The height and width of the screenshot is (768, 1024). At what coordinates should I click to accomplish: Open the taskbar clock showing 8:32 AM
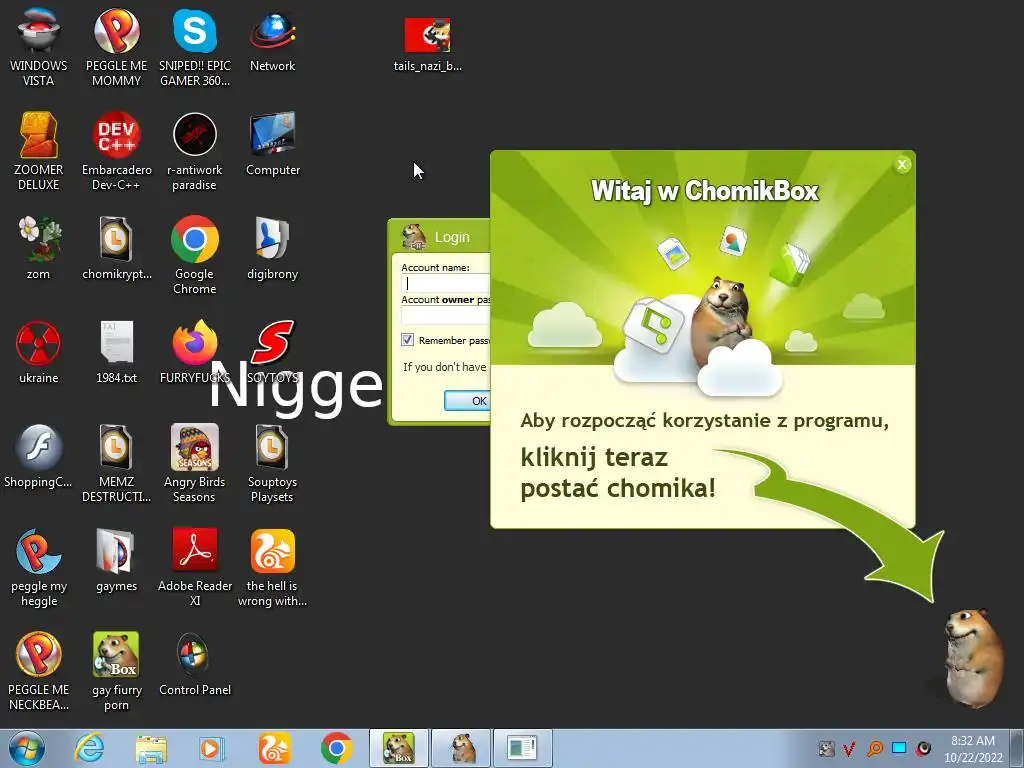pos(973,748)
